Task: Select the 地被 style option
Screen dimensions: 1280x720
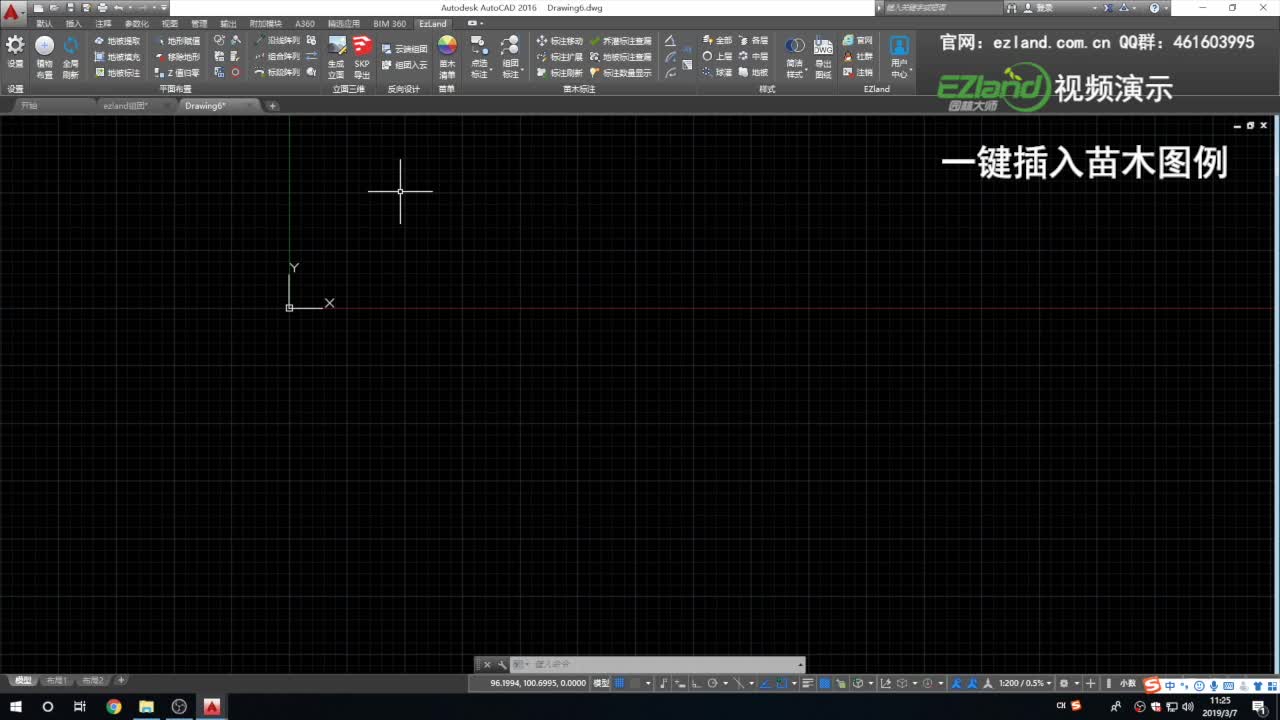Action: (754, 73)
